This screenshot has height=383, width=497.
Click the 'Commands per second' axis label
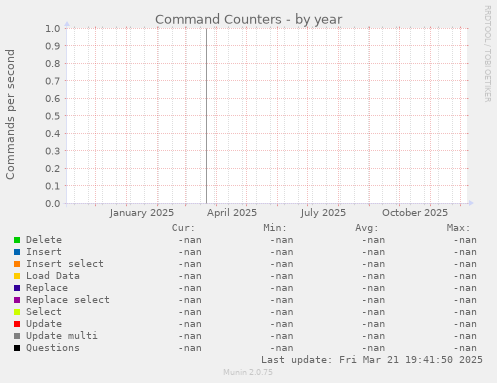(10, 114)
